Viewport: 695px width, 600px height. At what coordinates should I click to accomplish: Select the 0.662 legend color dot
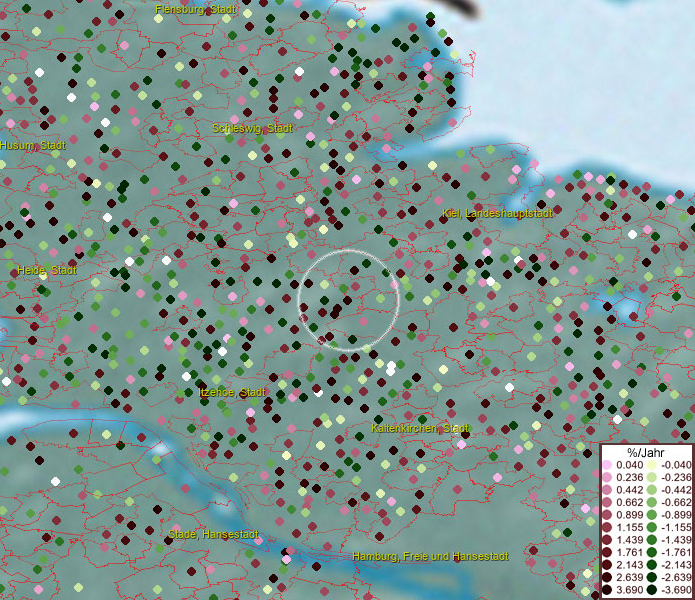pos(607,503)
